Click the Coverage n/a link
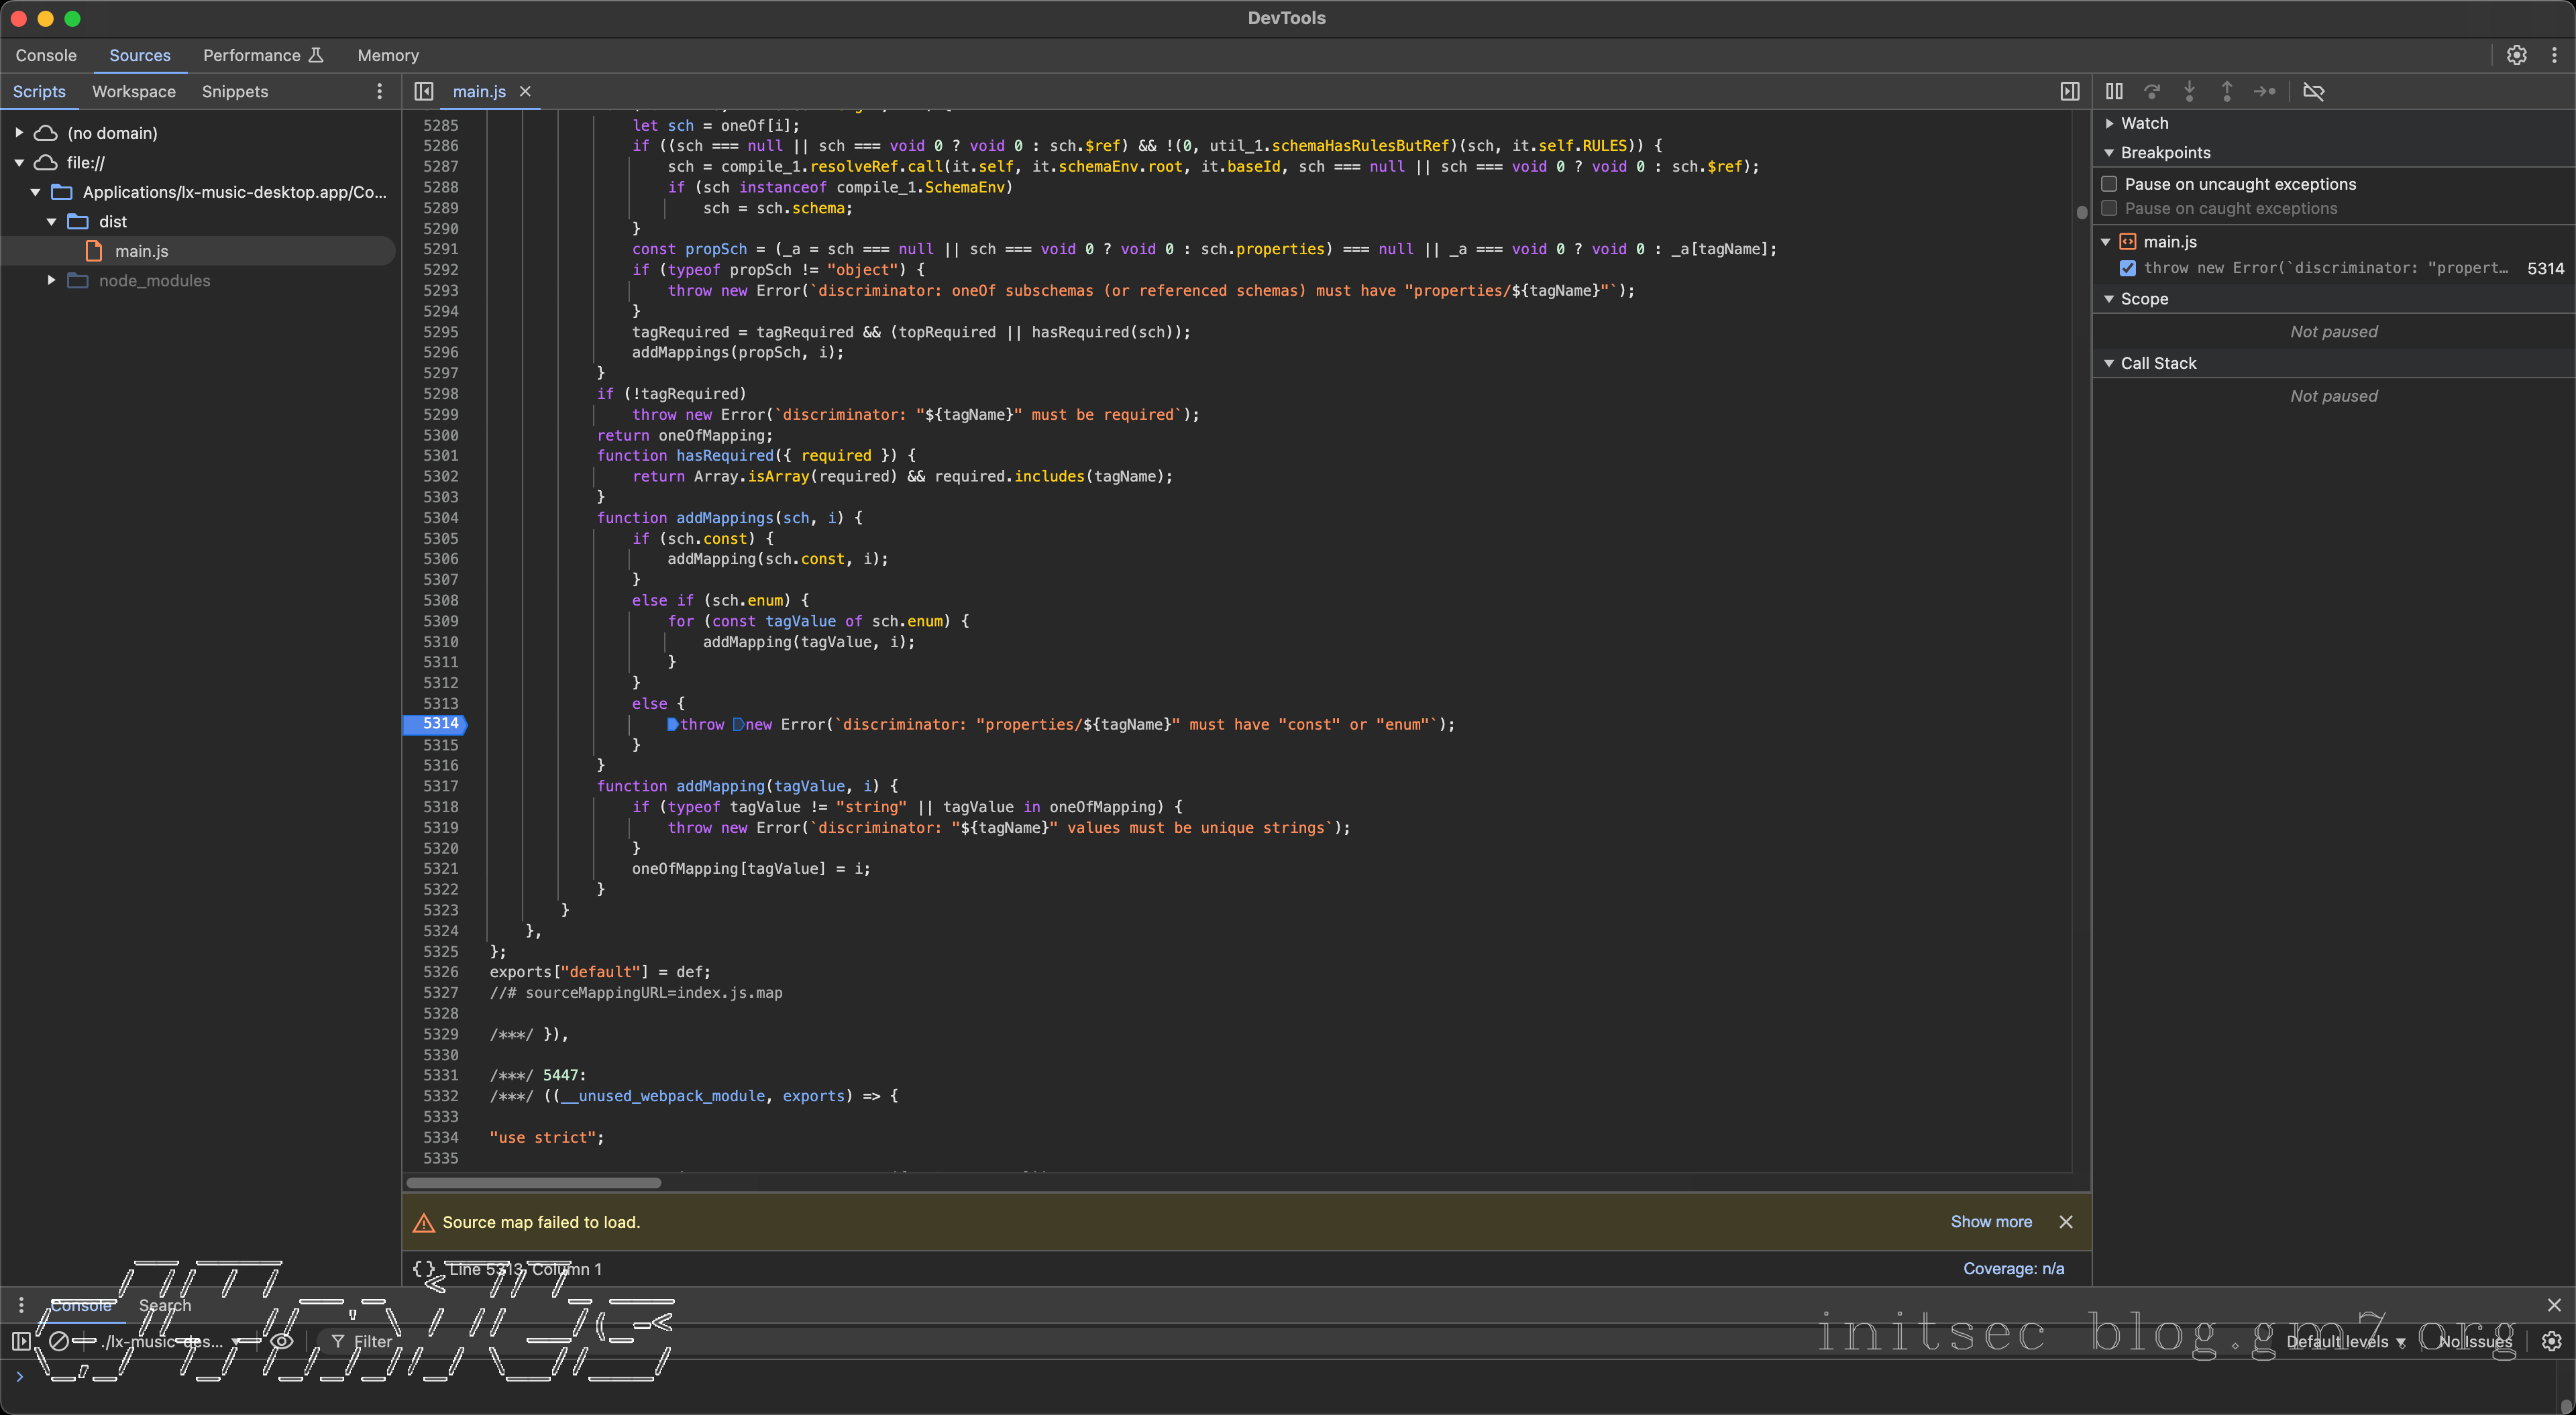The height and width of the screenshot is (1415, 2576). click(x=2013, y=1268)
